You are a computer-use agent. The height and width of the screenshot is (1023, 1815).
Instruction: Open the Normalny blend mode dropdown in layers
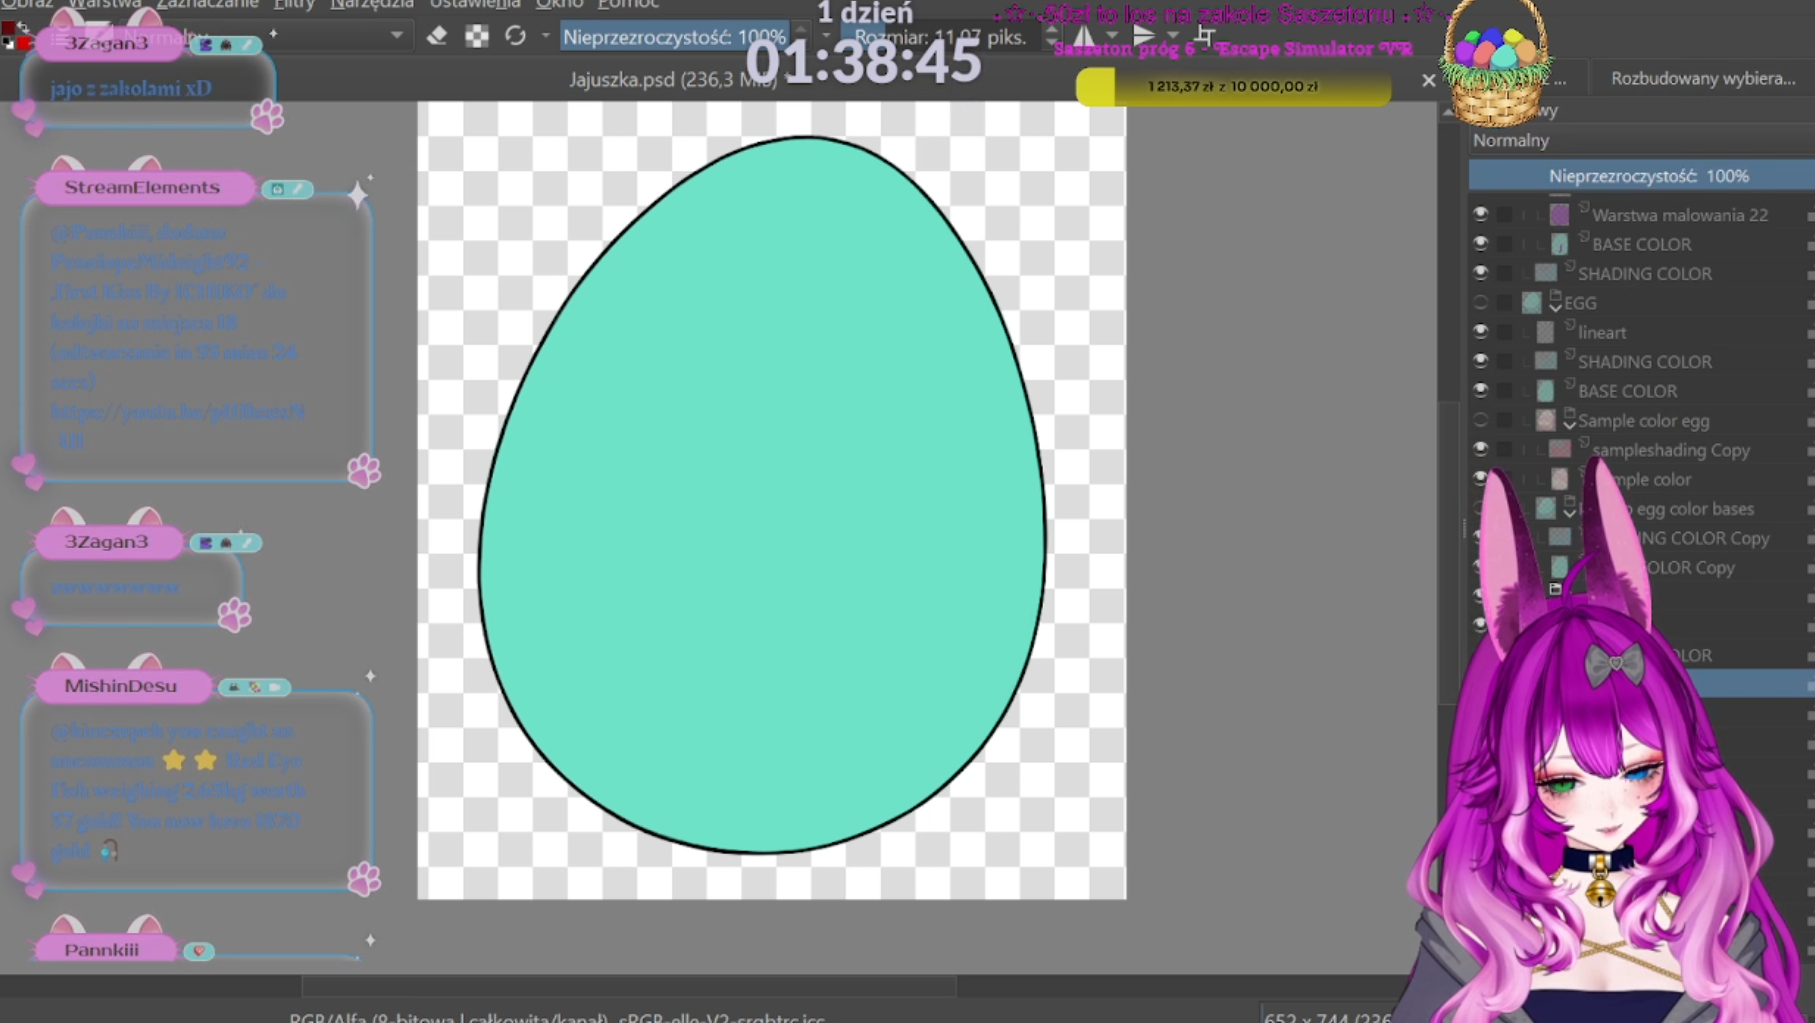(1640, 141)
